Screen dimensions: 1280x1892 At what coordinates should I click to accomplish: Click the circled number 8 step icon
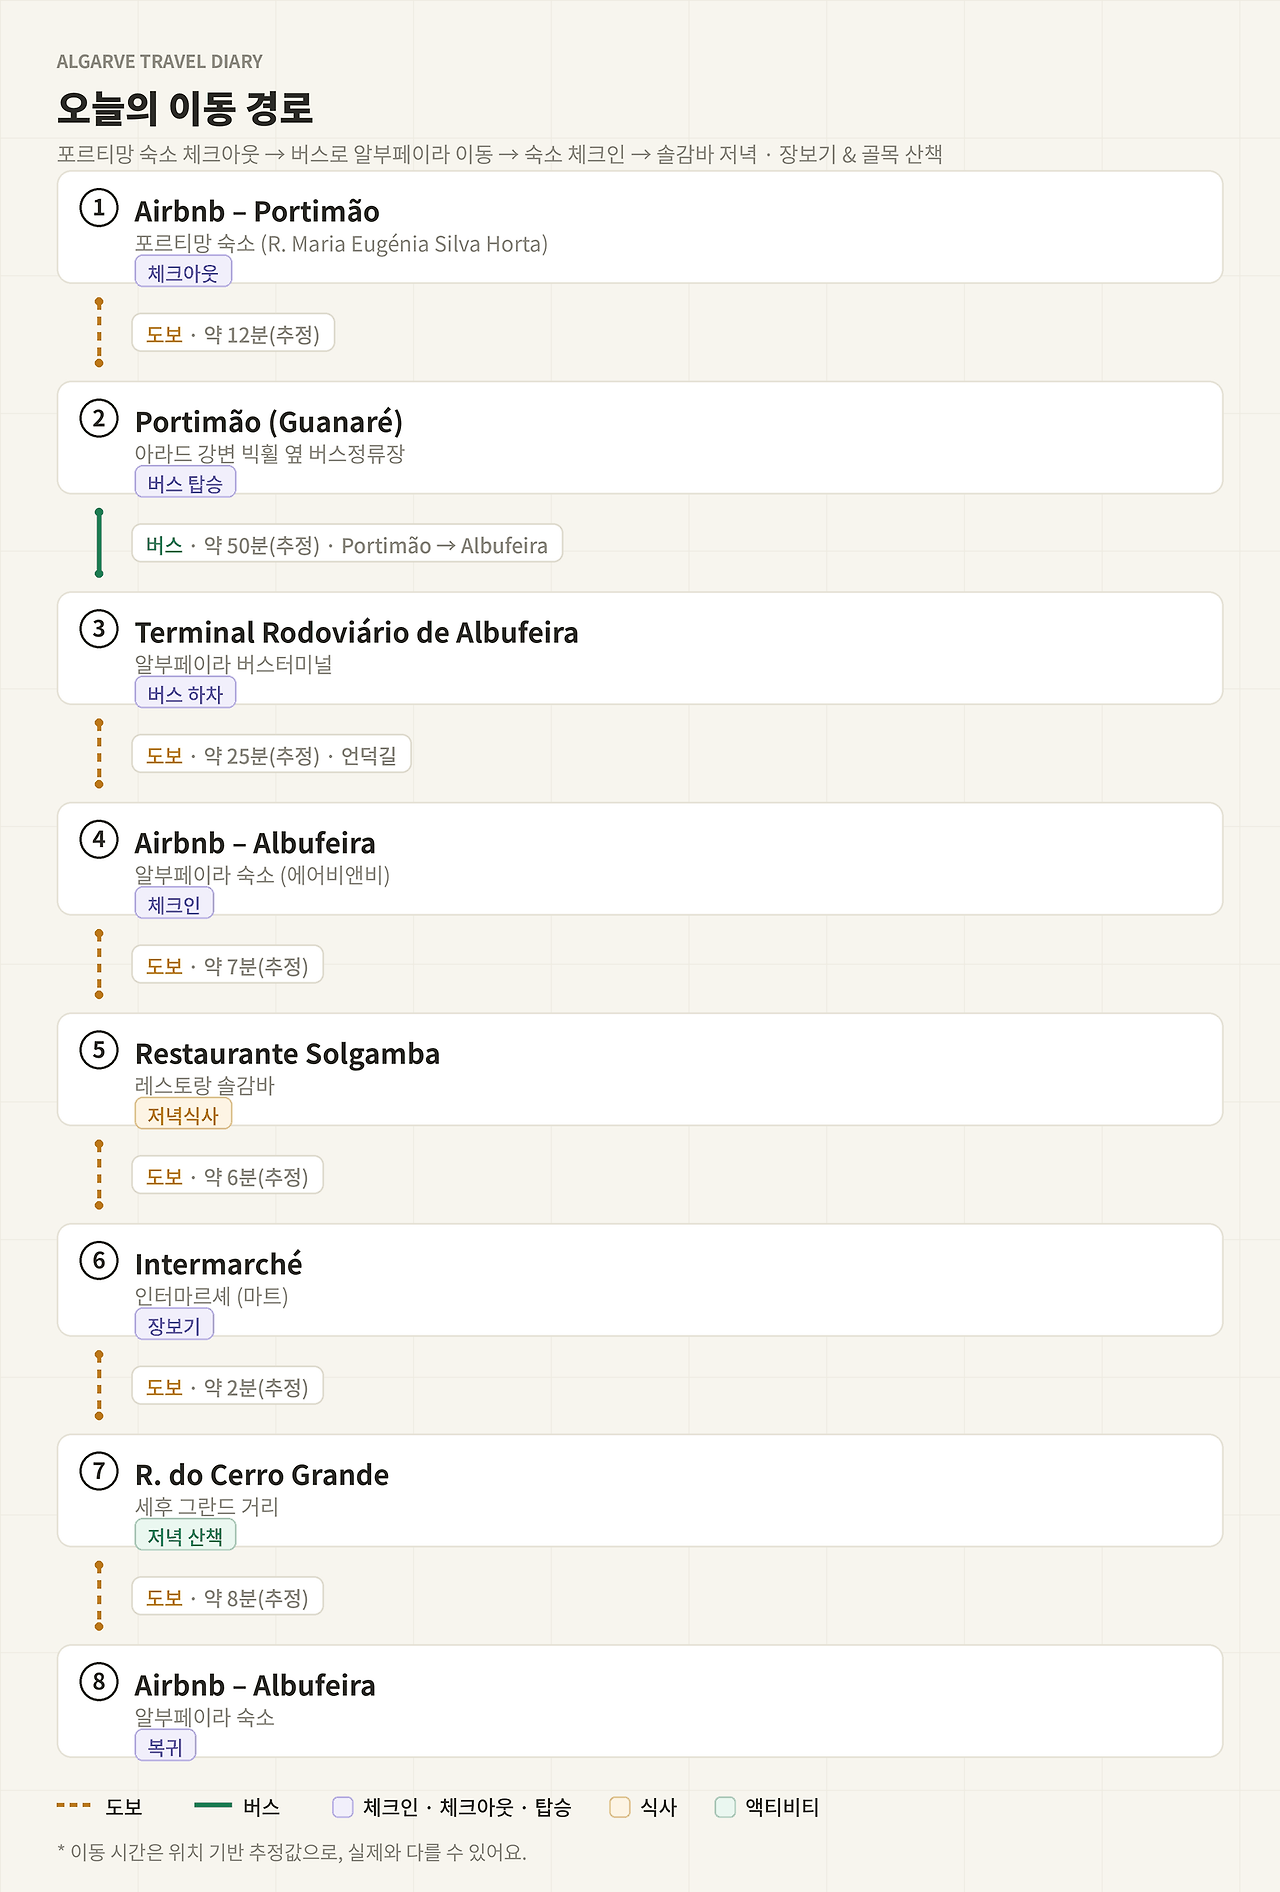(99, 1682)
